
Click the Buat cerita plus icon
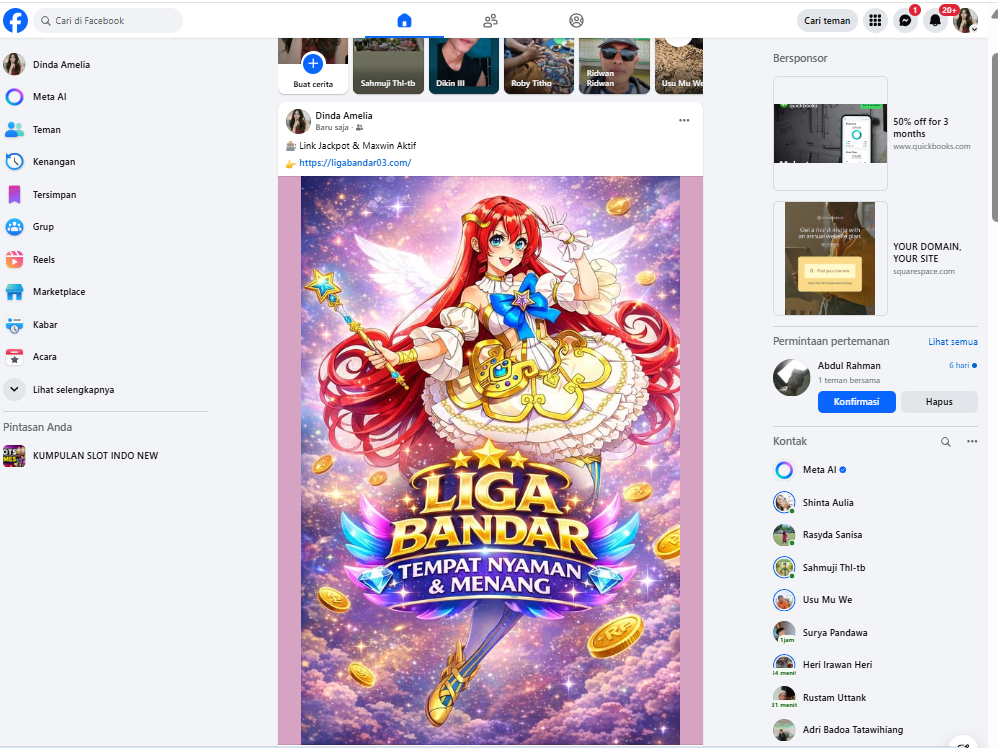[313, 64]
